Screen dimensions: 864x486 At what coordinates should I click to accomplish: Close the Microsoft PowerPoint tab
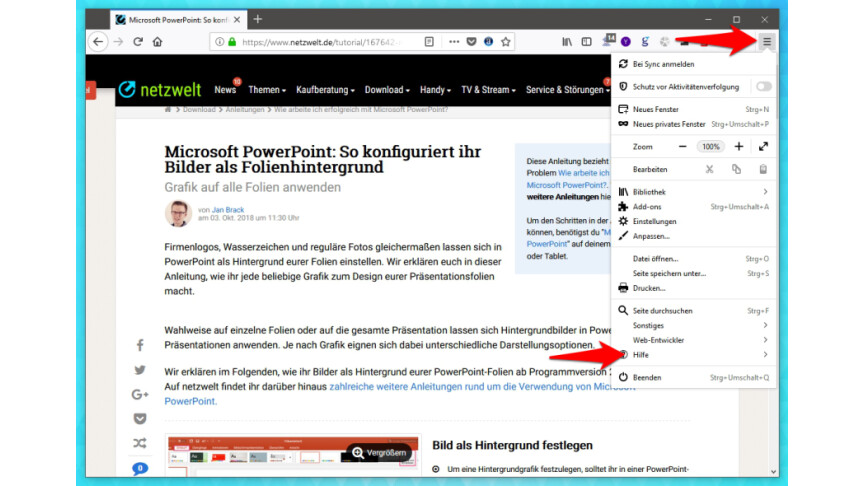pos(237,20)
